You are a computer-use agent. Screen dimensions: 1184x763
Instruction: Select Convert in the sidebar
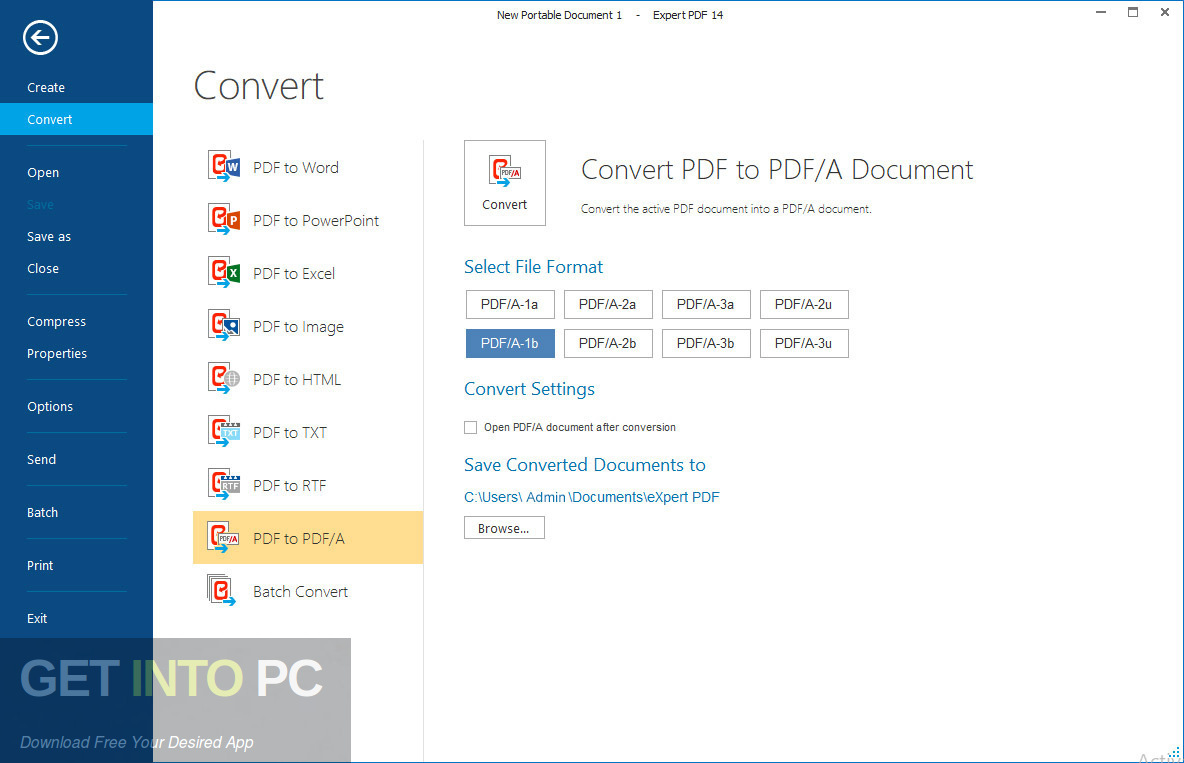click(76, 119)
